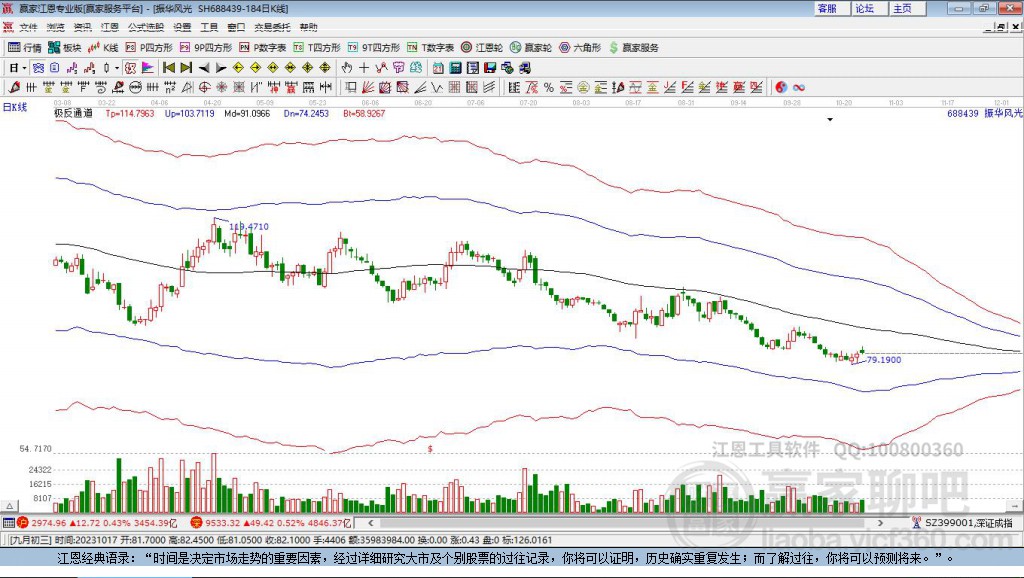1024x578 pixels.
Task: Open the 主页 homepage link
Action: pyautogui.click(x=902, y=8)
